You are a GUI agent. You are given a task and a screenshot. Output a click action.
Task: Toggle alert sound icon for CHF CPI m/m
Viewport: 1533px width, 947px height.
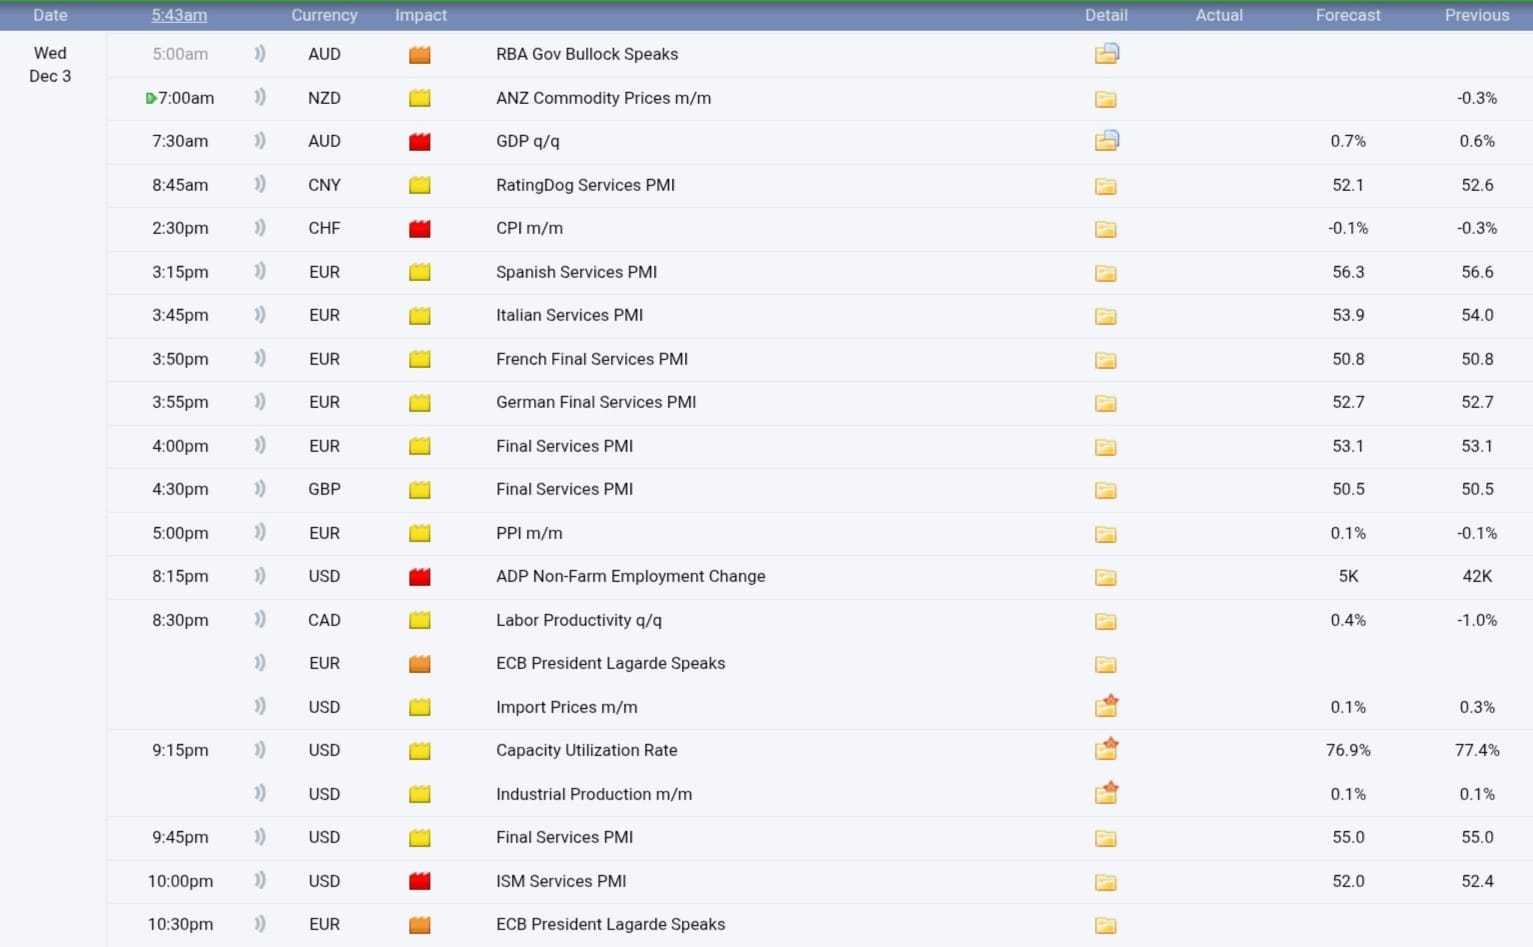coord(260,228)
